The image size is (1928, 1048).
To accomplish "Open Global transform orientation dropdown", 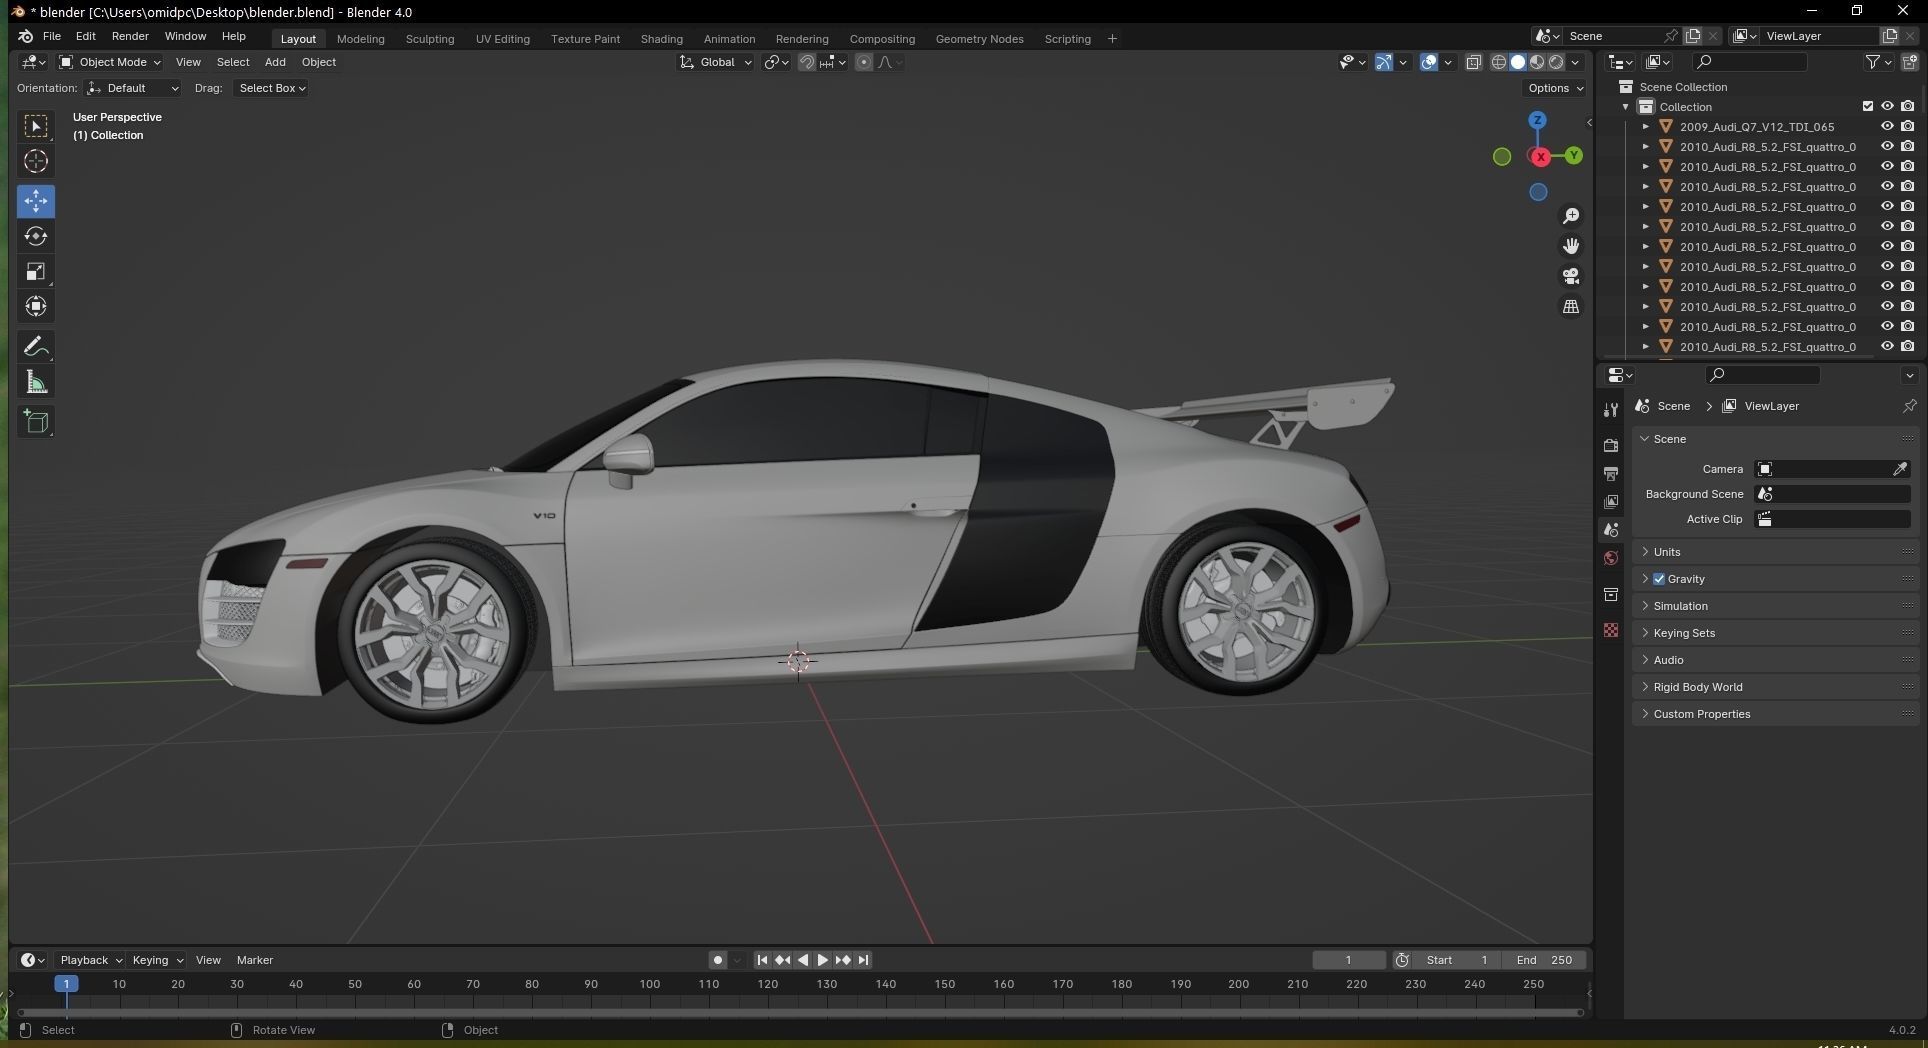I will [715, 62].
